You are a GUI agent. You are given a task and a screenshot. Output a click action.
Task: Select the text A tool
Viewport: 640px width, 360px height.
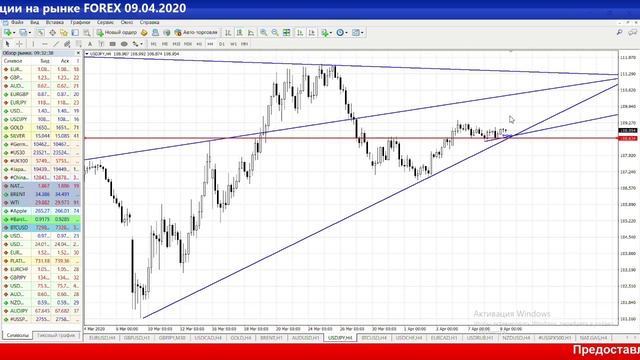click(x=90, y=44)
